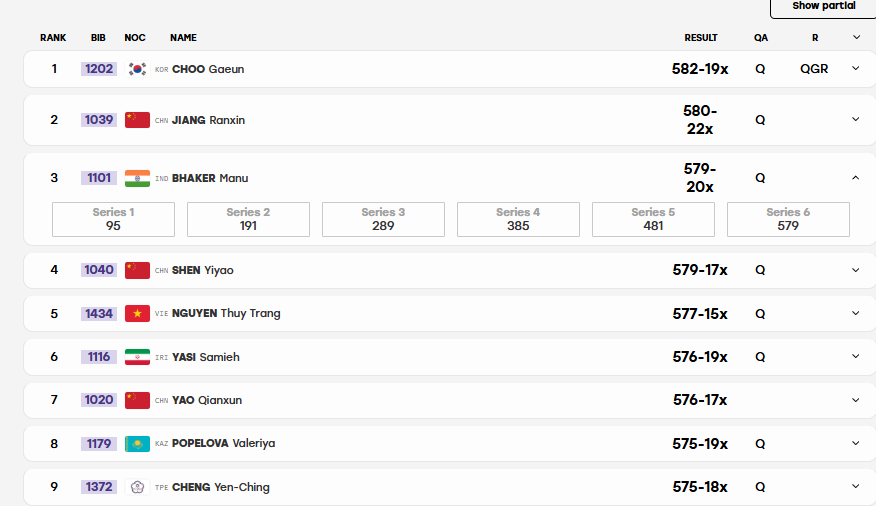876x506 pixels.
Task: Click Chinese Taipei flag beside CHENG Yen-Ching
Action: [x=137, y=487]
